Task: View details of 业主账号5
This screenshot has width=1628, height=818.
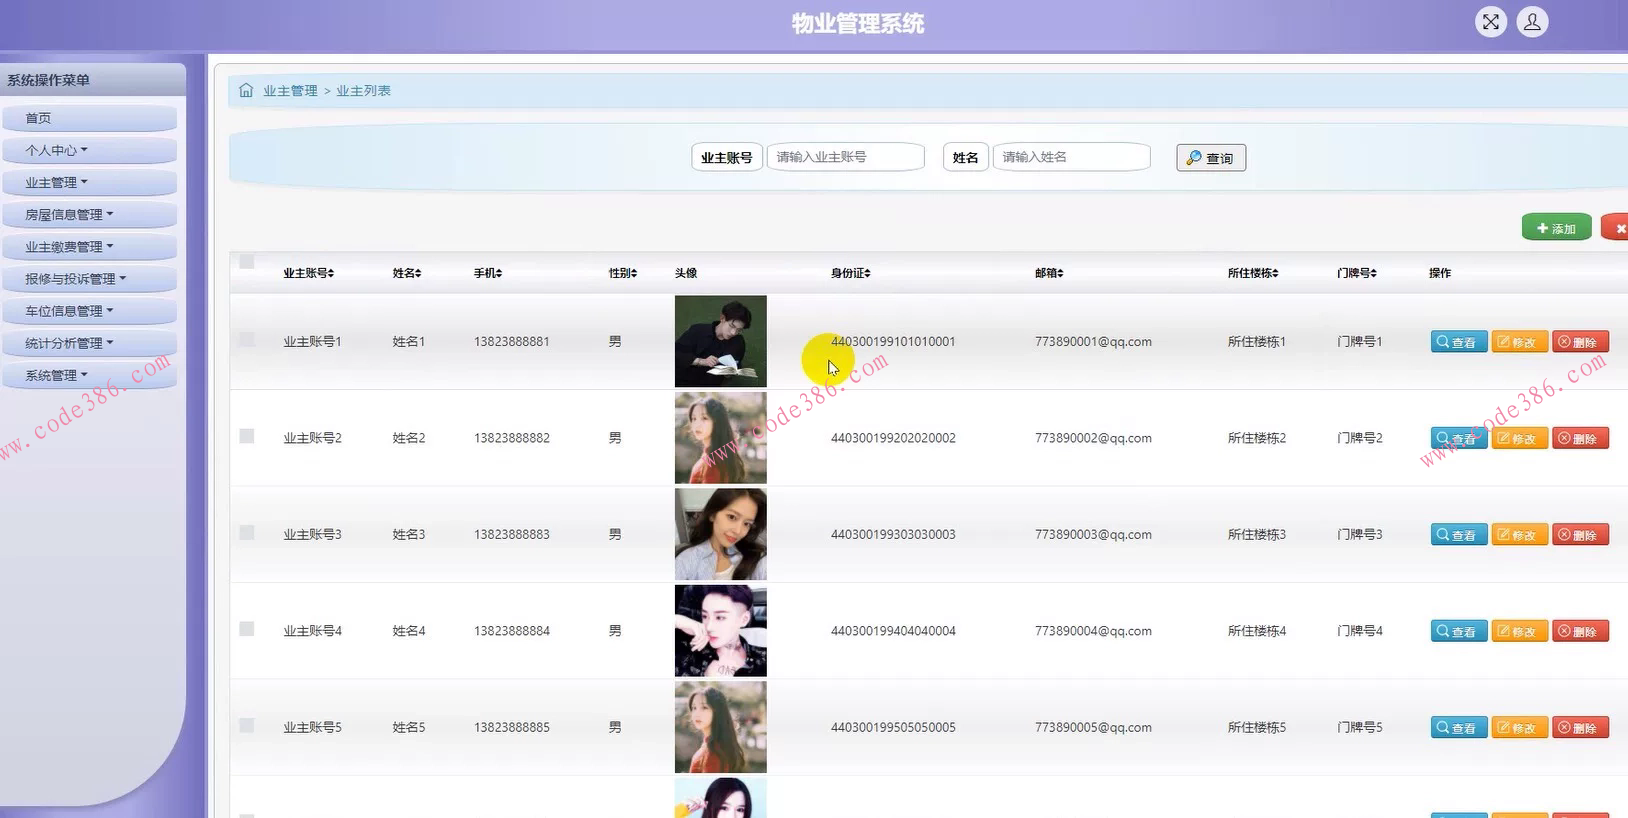Action: click(1459, 728)
